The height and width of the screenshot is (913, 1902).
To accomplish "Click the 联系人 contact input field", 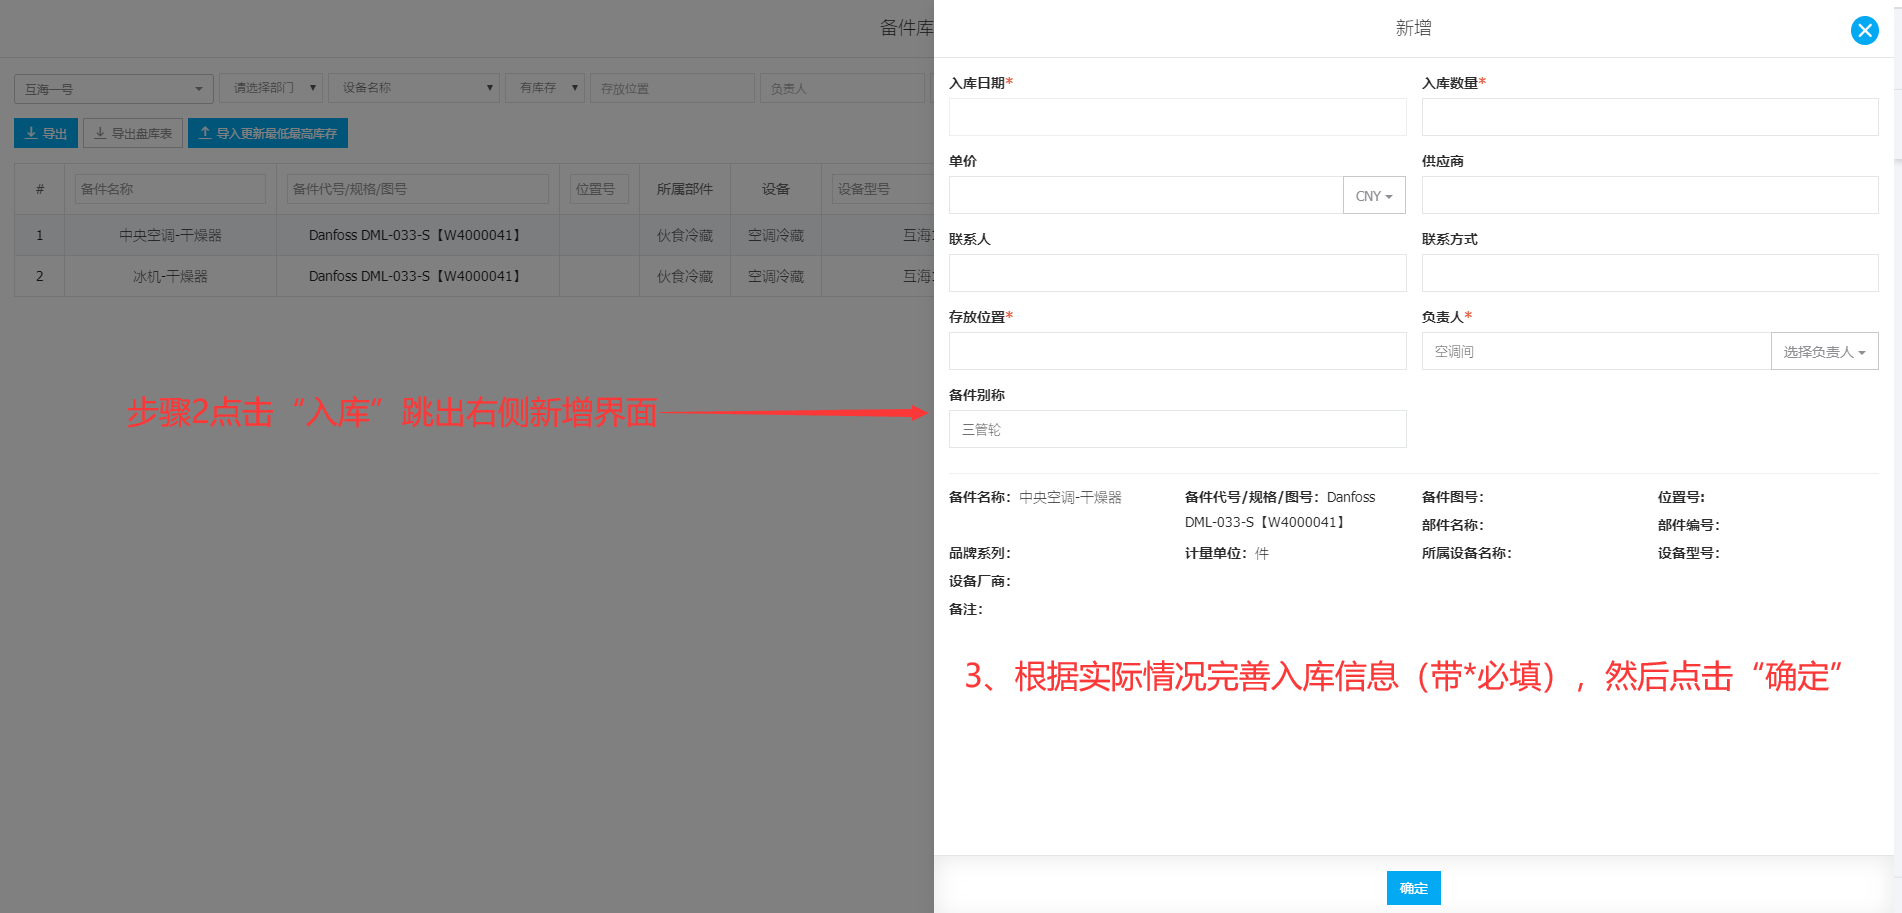I will pyautogui.click(x=1177, y=273).
